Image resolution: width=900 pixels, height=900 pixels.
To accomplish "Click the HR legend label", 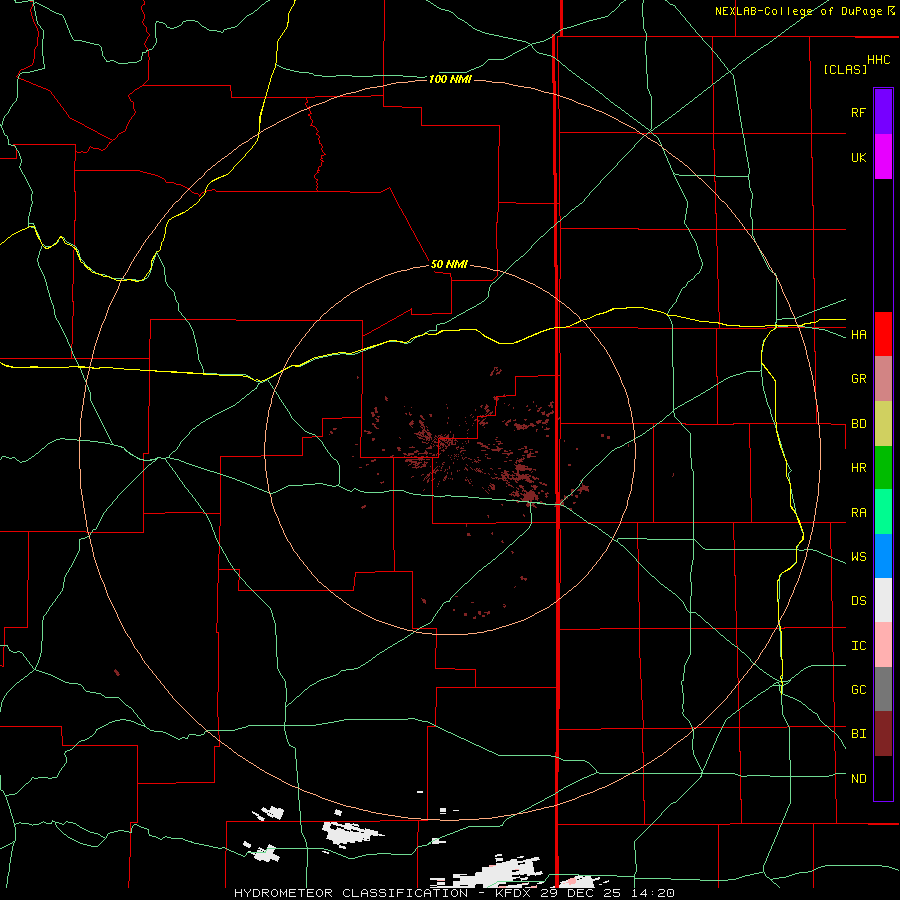I will tap(858, 468).
